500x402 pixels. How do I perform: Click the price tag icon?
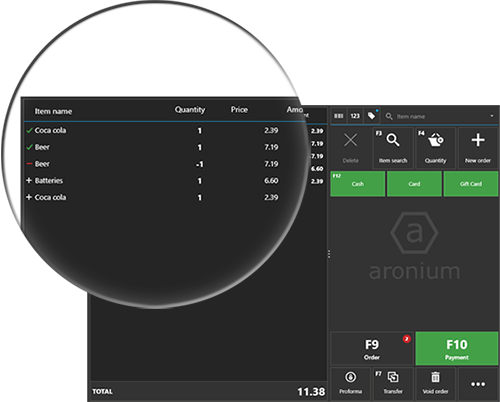point(372,116)
